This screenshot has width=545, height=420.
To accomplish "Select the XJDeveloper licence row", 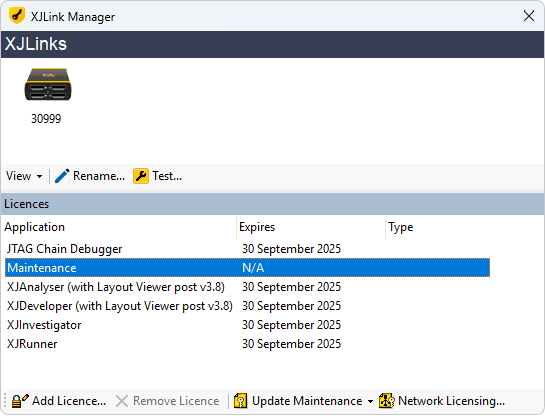I will click(247, 306).
